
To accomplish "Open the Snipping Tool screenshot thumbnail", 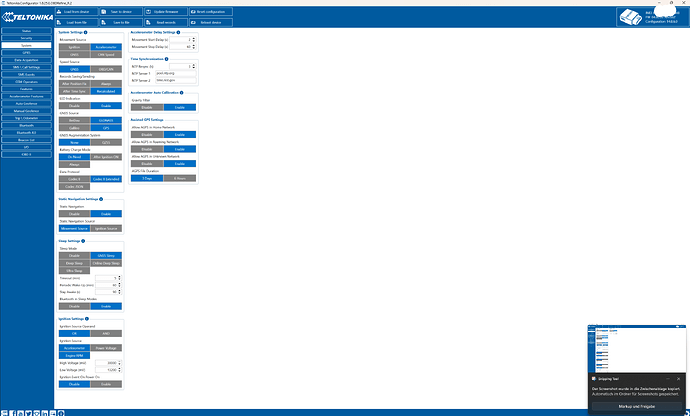I will (x=637, y=349).
